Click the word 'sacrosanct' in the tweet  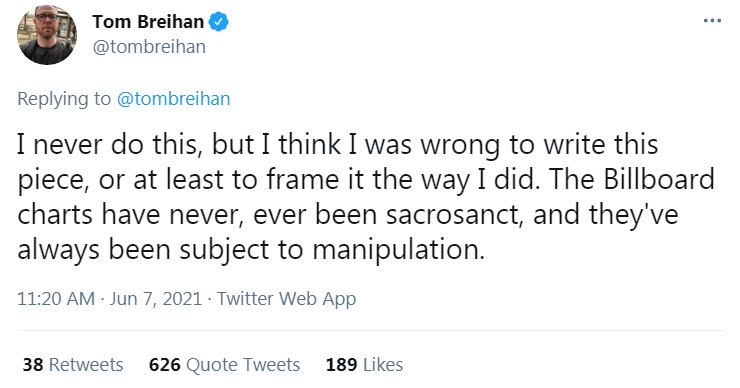point(454,215)
